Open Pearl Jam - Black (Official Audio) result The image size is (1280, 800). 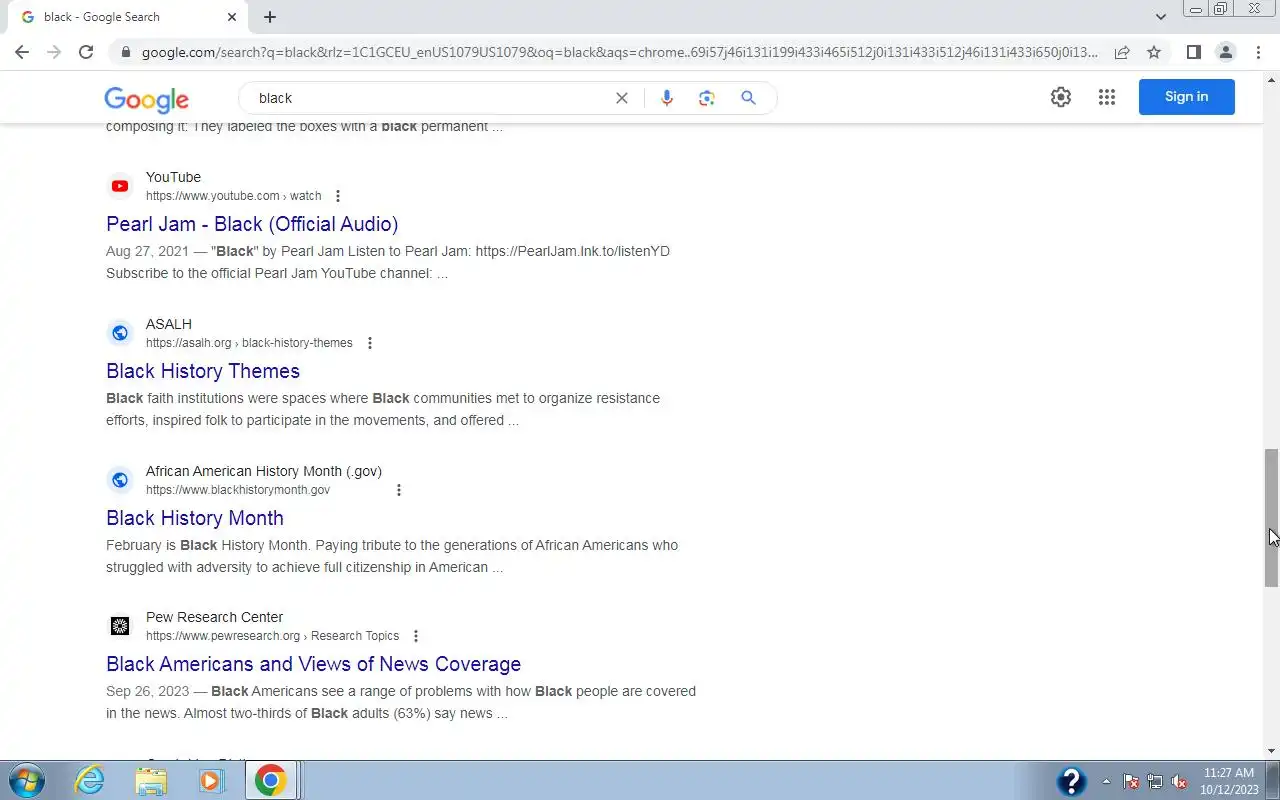[252, 224]
